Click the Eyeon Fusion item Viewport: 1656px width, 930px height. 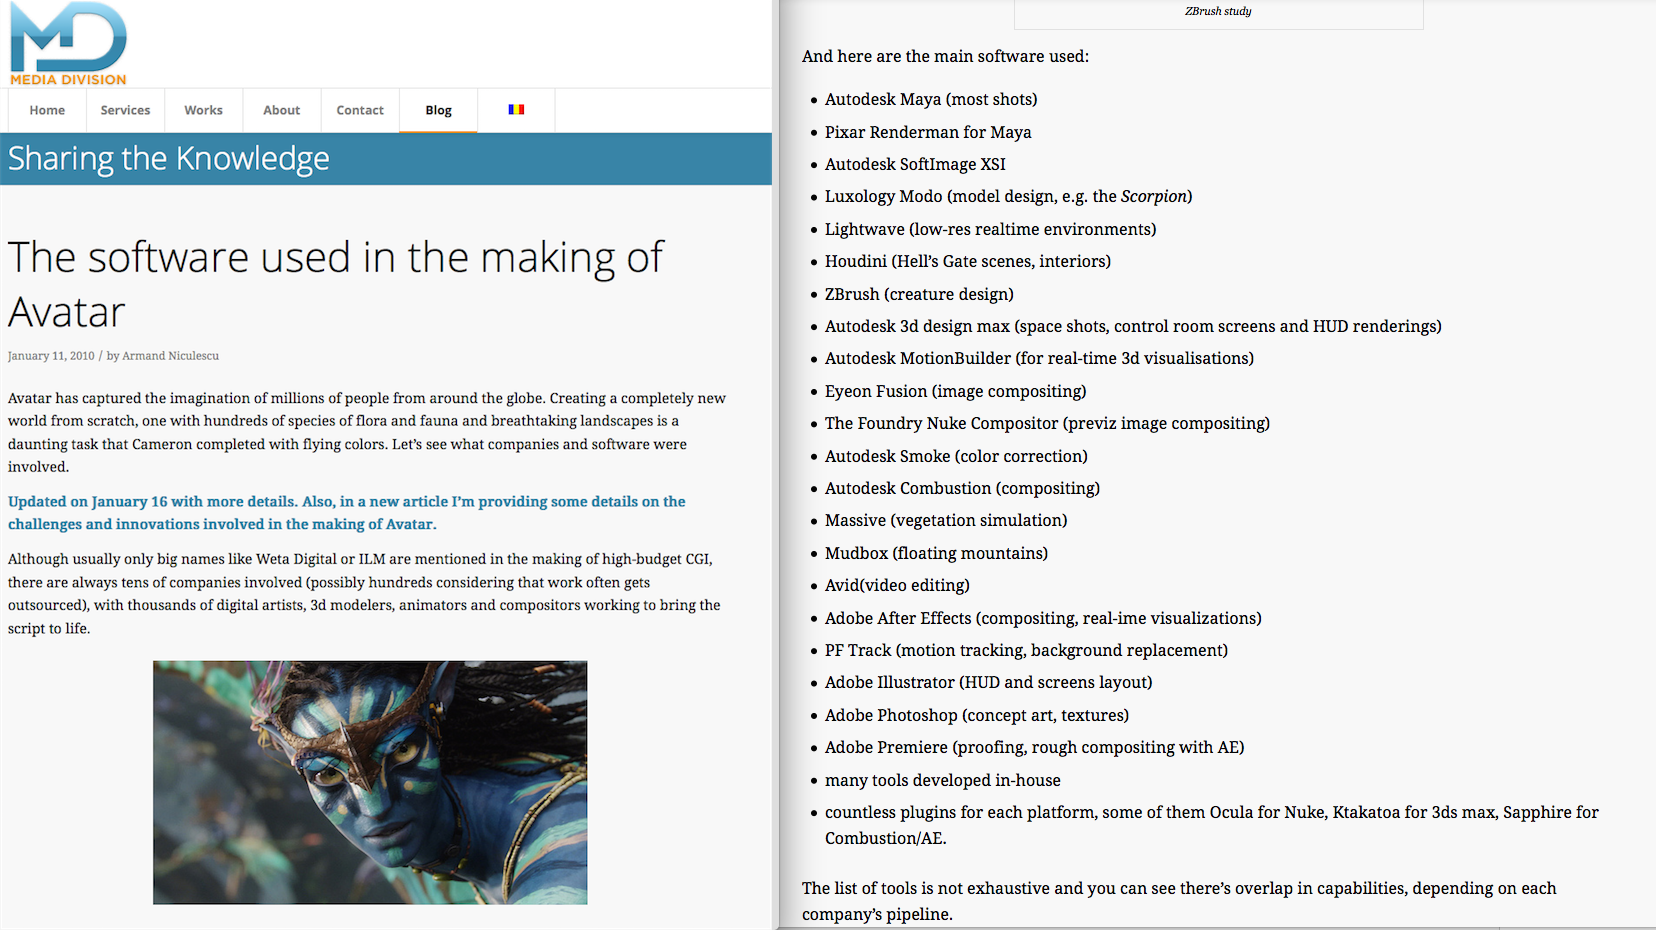[955, 391]
